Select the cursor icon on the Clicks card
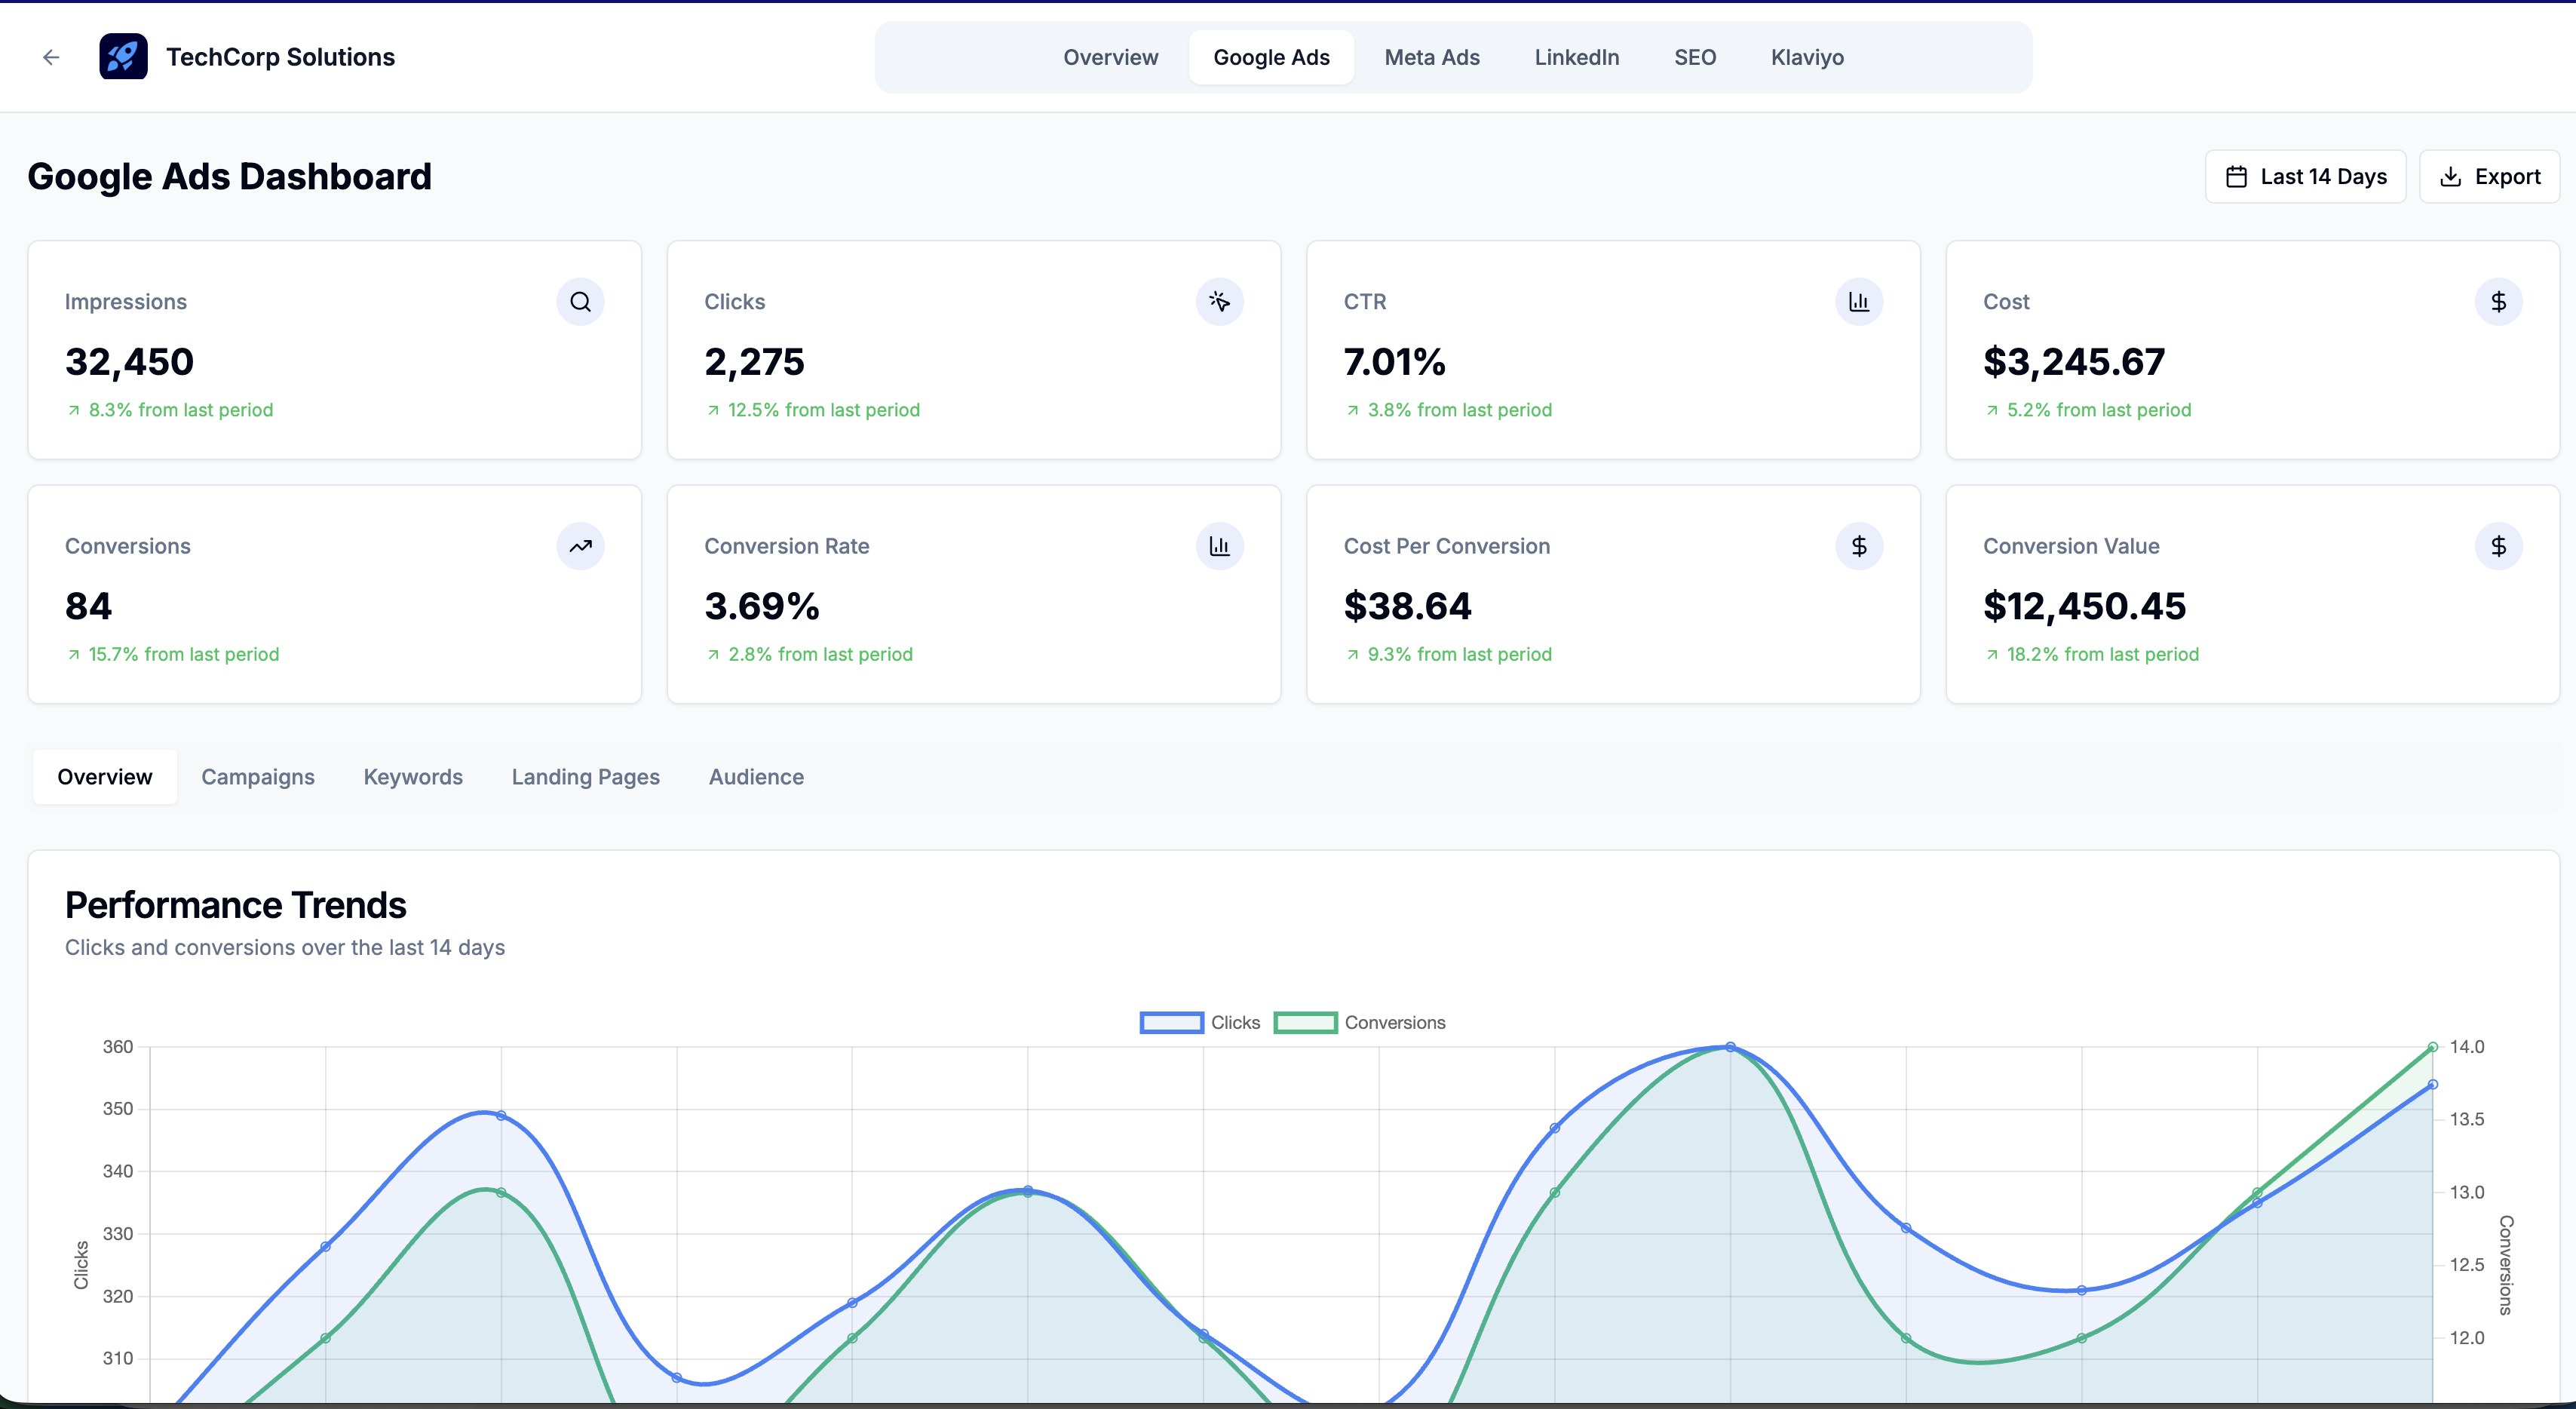 pos(1220,301)
